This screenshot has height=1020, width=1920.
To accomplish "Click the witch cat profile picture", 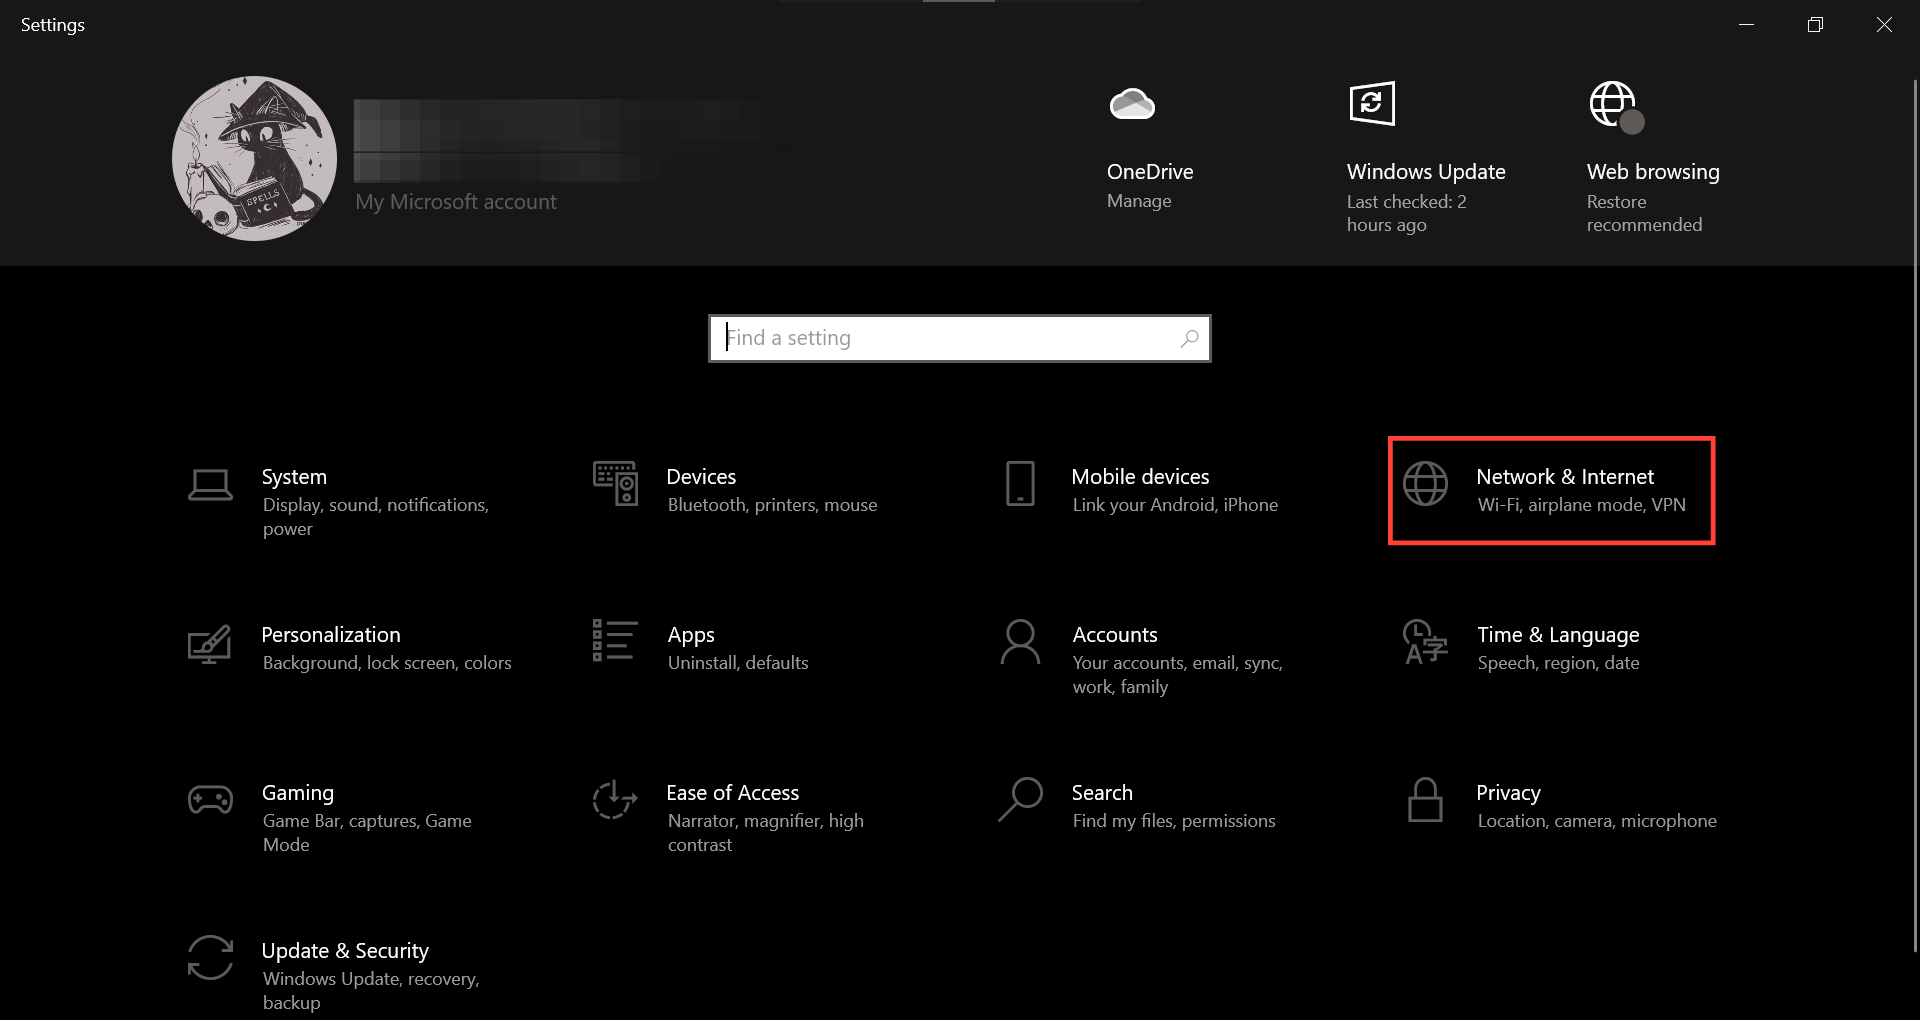I will pos(254,158).
